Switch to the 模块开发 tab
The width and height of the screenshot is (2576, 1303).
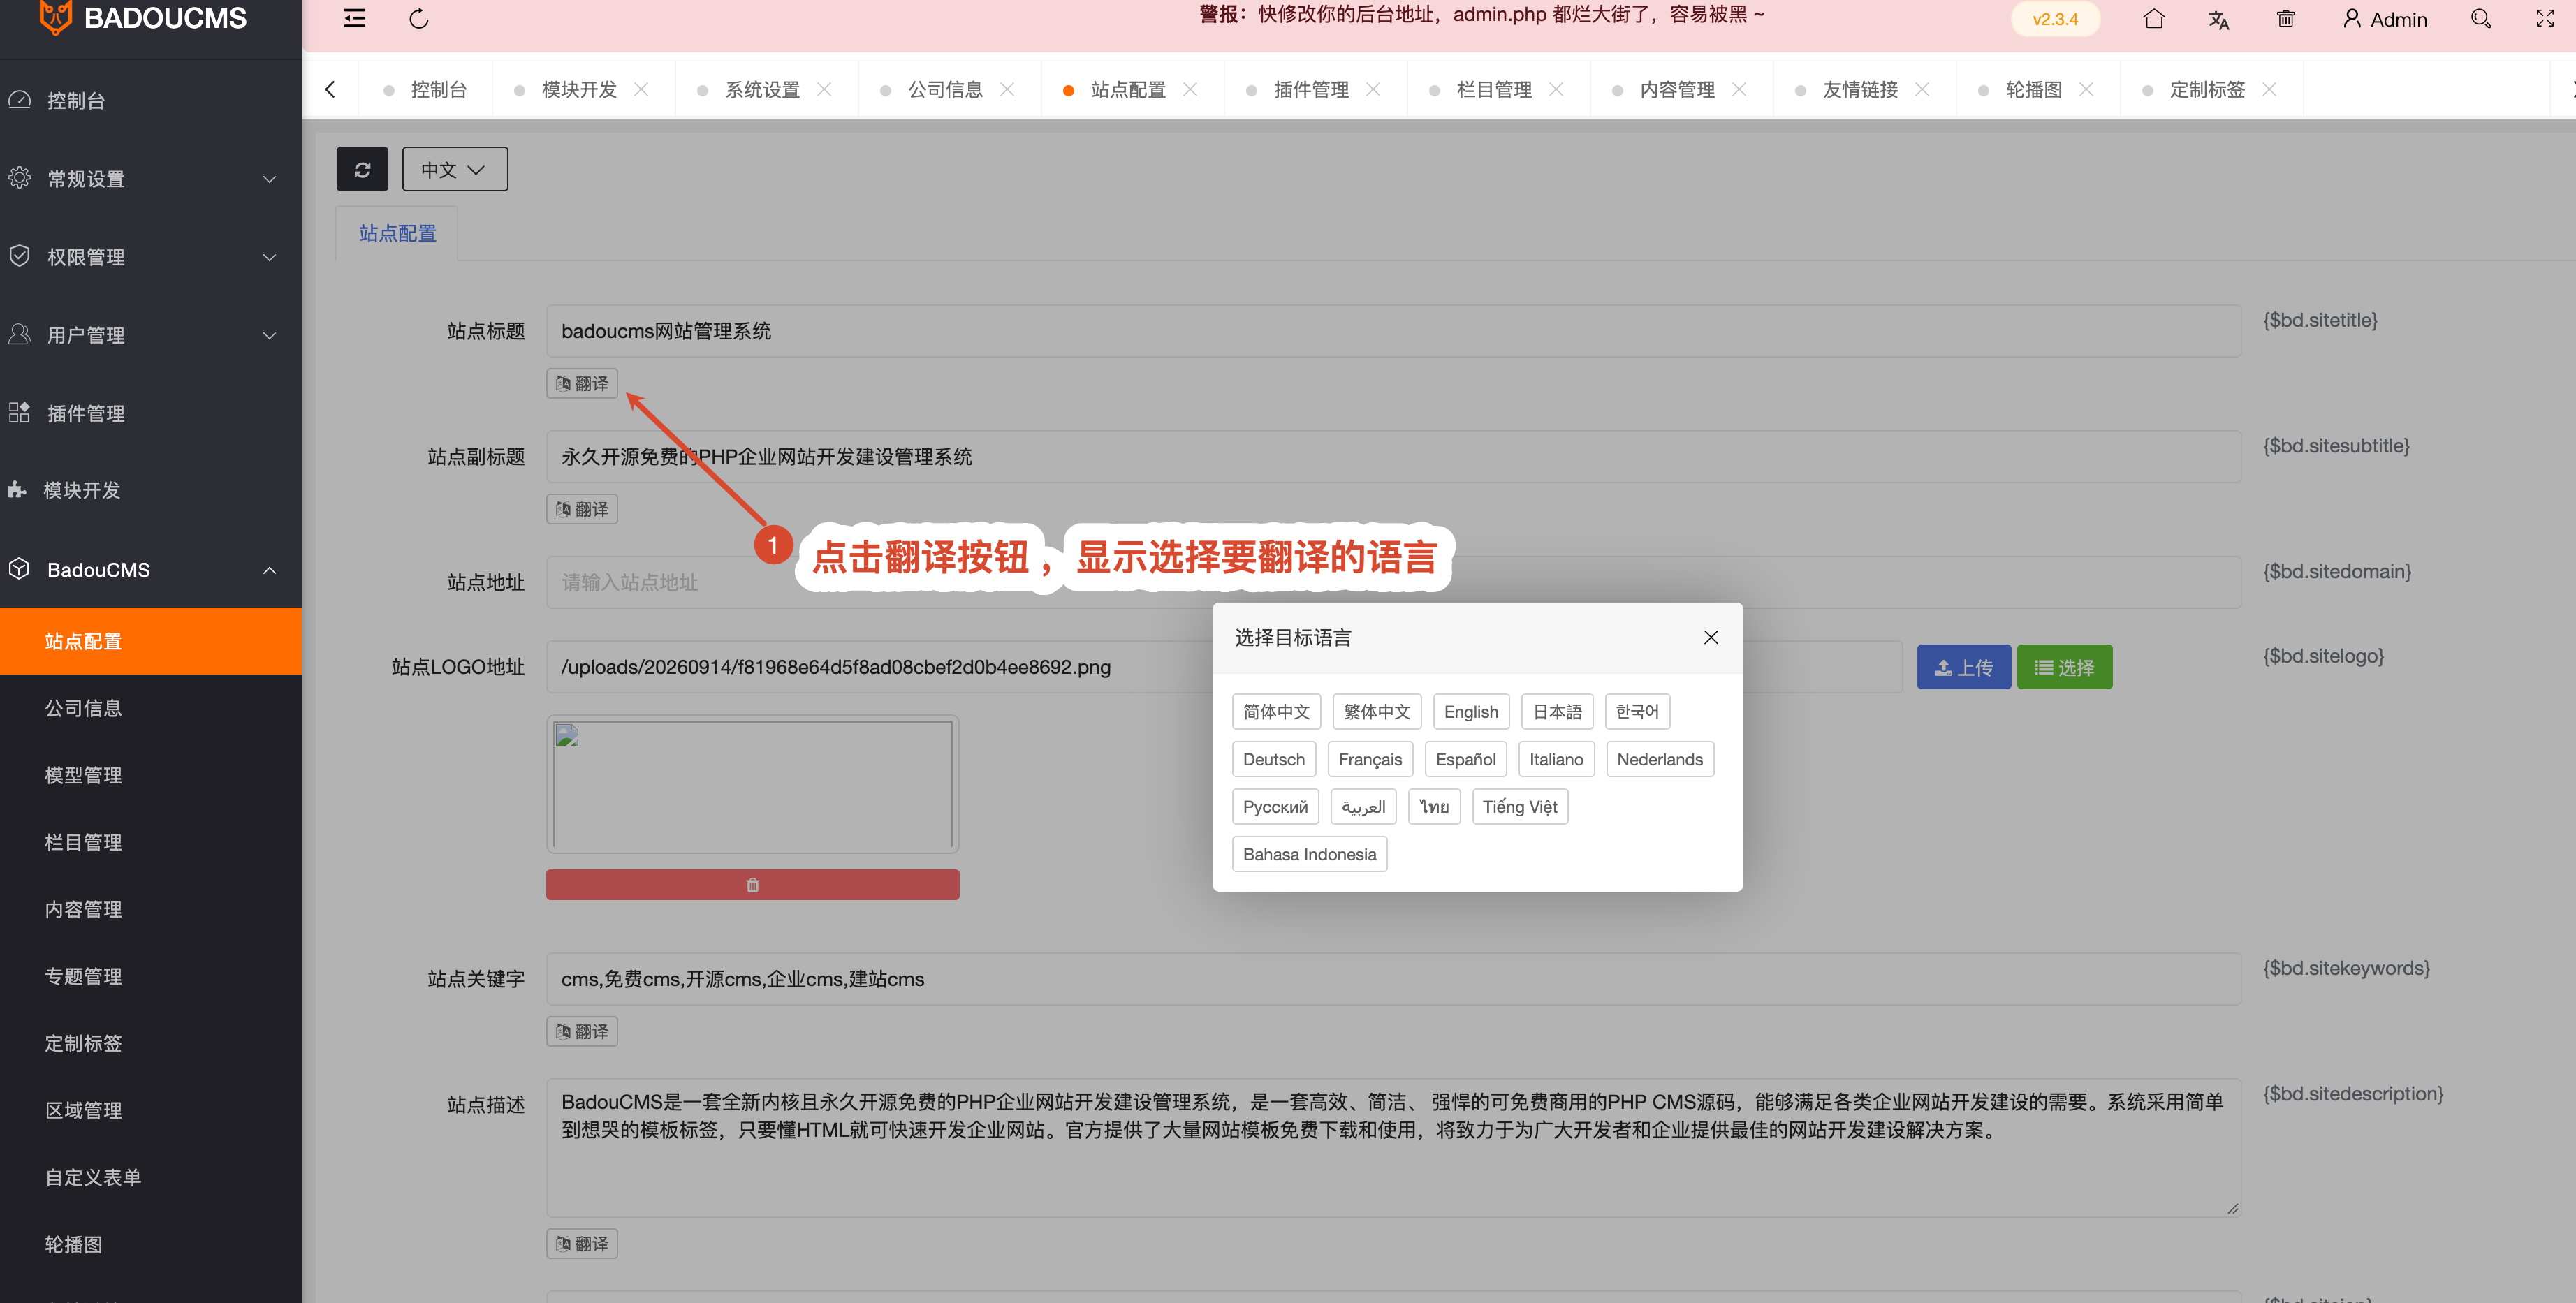(x=579, y=89)
